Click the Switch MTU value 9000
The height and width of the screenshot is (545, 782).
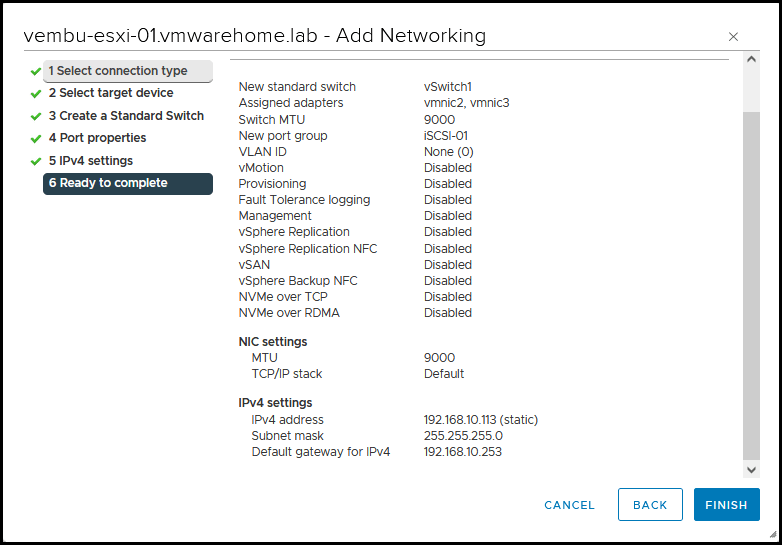tap(439, 120)
